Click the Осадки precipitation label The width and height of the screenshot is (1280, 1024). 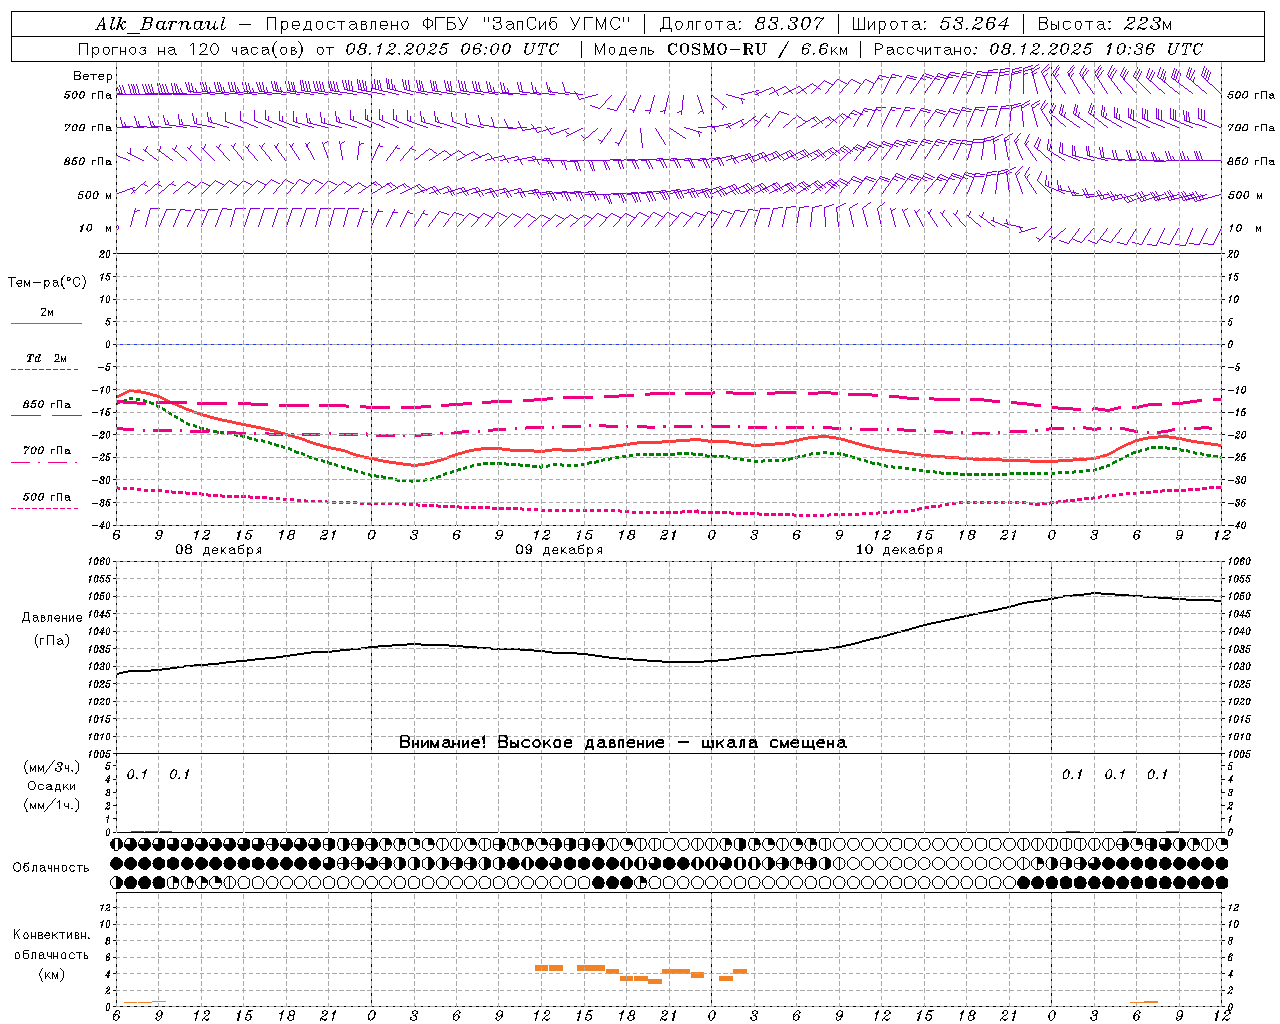click(52, 786)
